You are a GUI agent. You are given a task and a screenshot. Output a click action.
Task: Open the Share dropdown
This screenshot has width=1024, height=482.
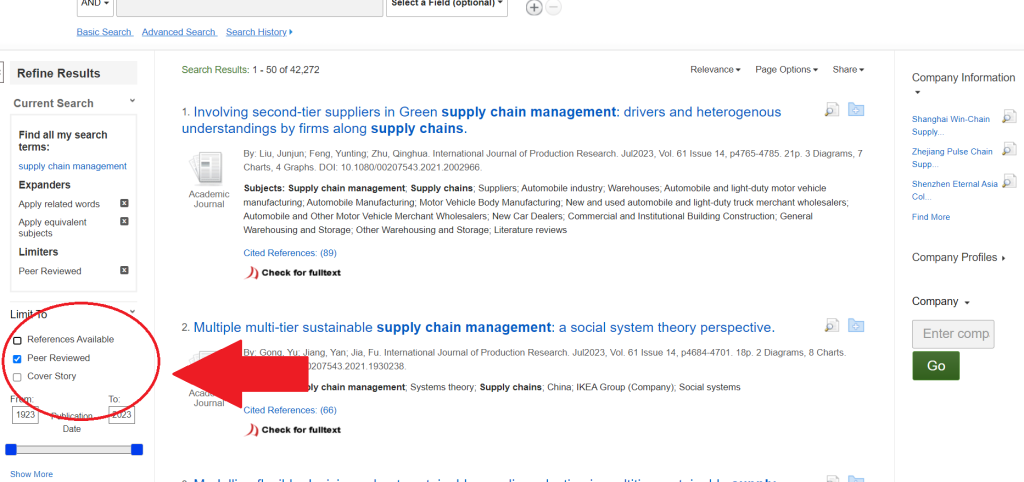point(848,69)
